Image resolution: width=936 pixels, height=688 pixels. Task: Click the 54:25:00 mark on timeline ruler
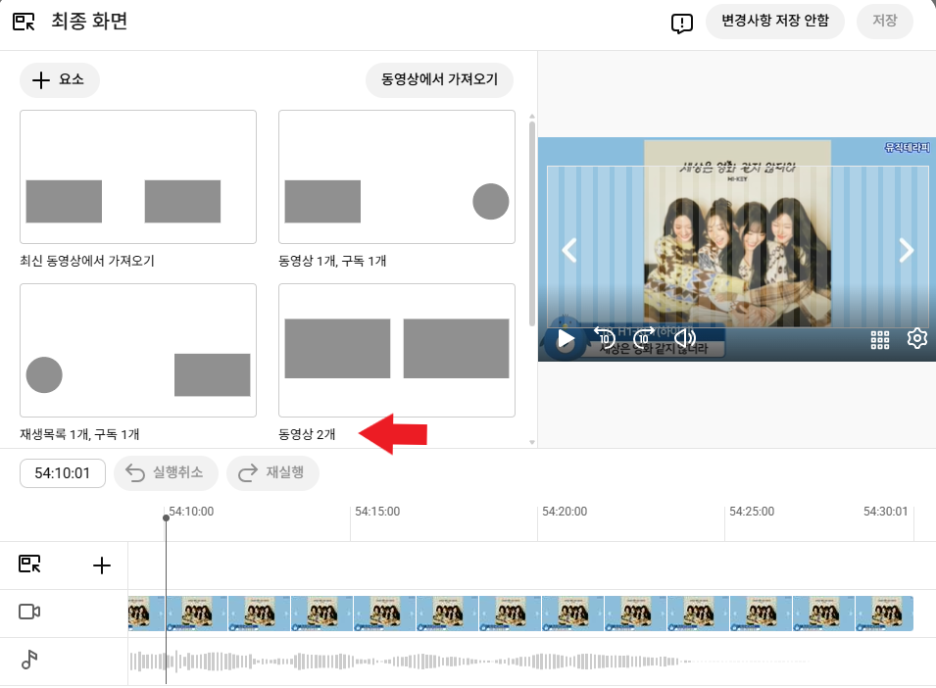click(x=752, y=511)
